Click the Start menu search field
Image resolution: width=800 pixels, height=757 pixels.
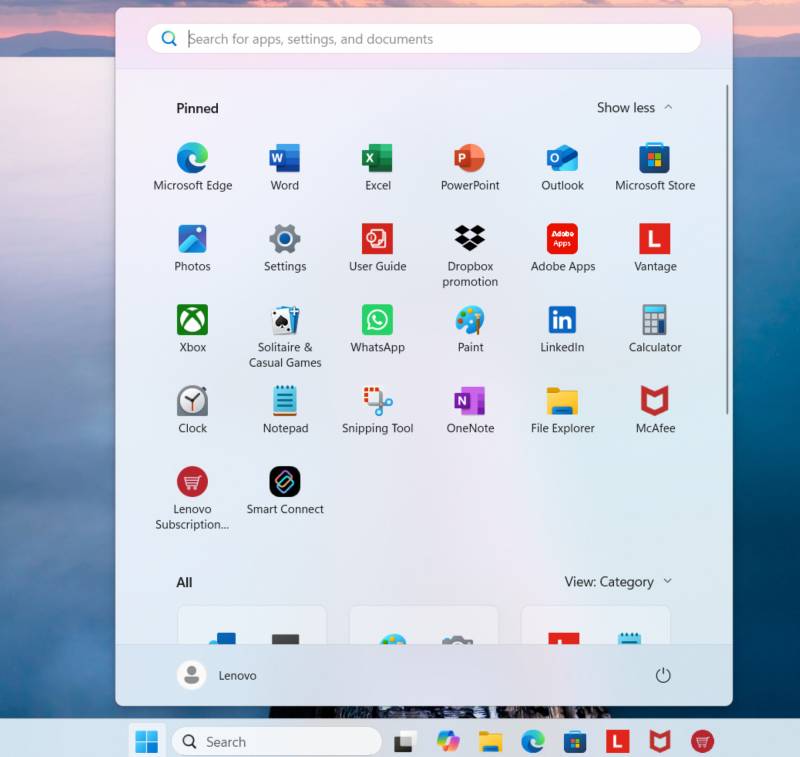[423, 39]
